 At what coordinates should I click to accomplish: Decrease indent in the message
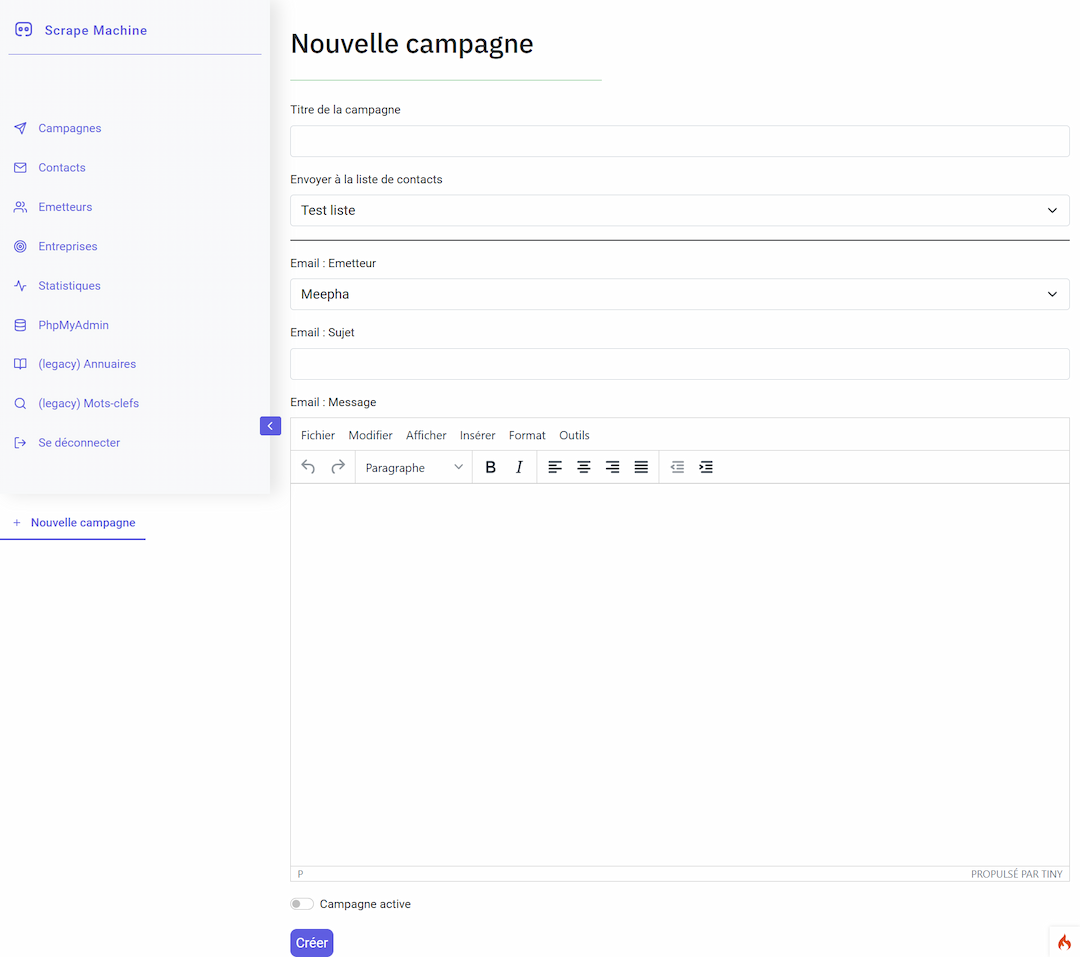click(x=677, y=467)
